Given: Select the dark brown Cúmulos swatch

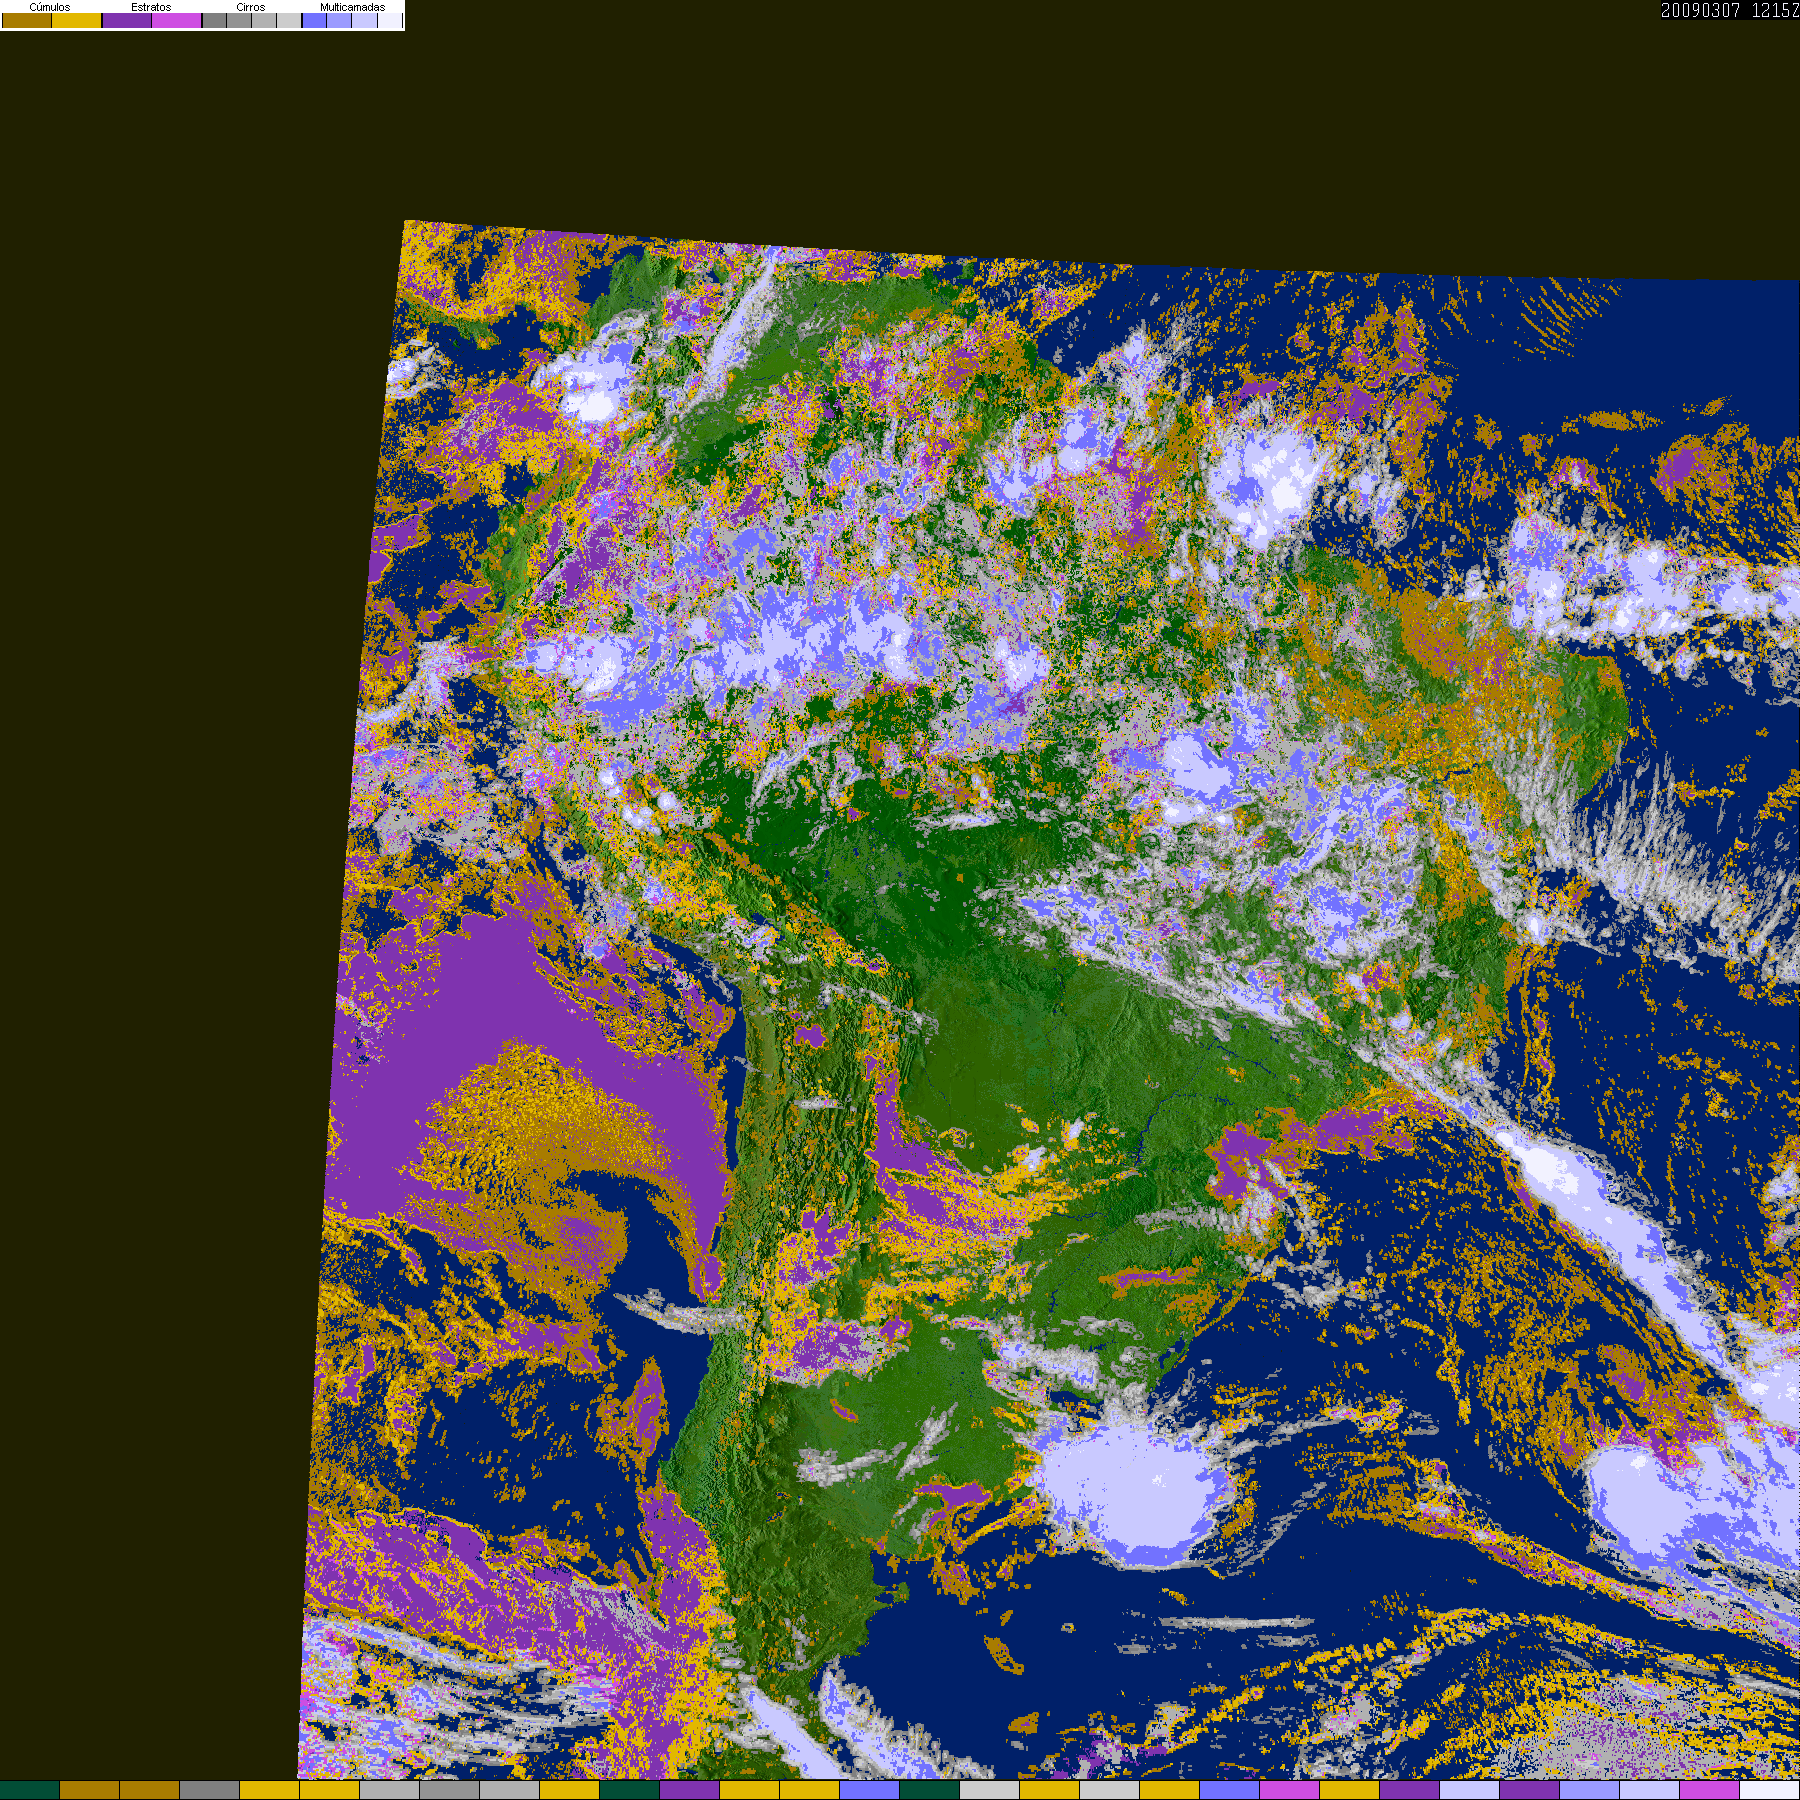Looking at the screenshot, I should (27, 20).
